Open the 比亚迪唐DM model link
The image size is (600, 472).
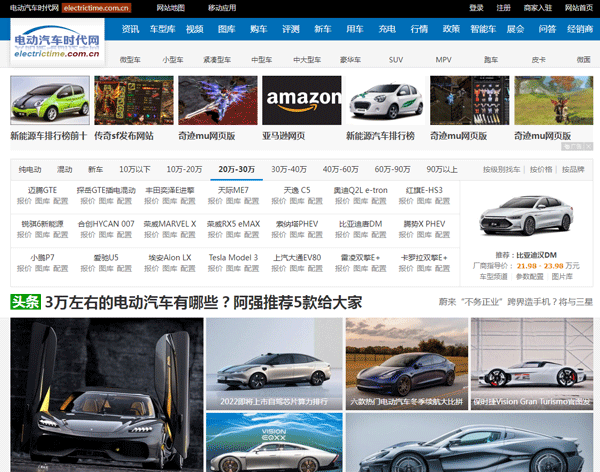360,224
